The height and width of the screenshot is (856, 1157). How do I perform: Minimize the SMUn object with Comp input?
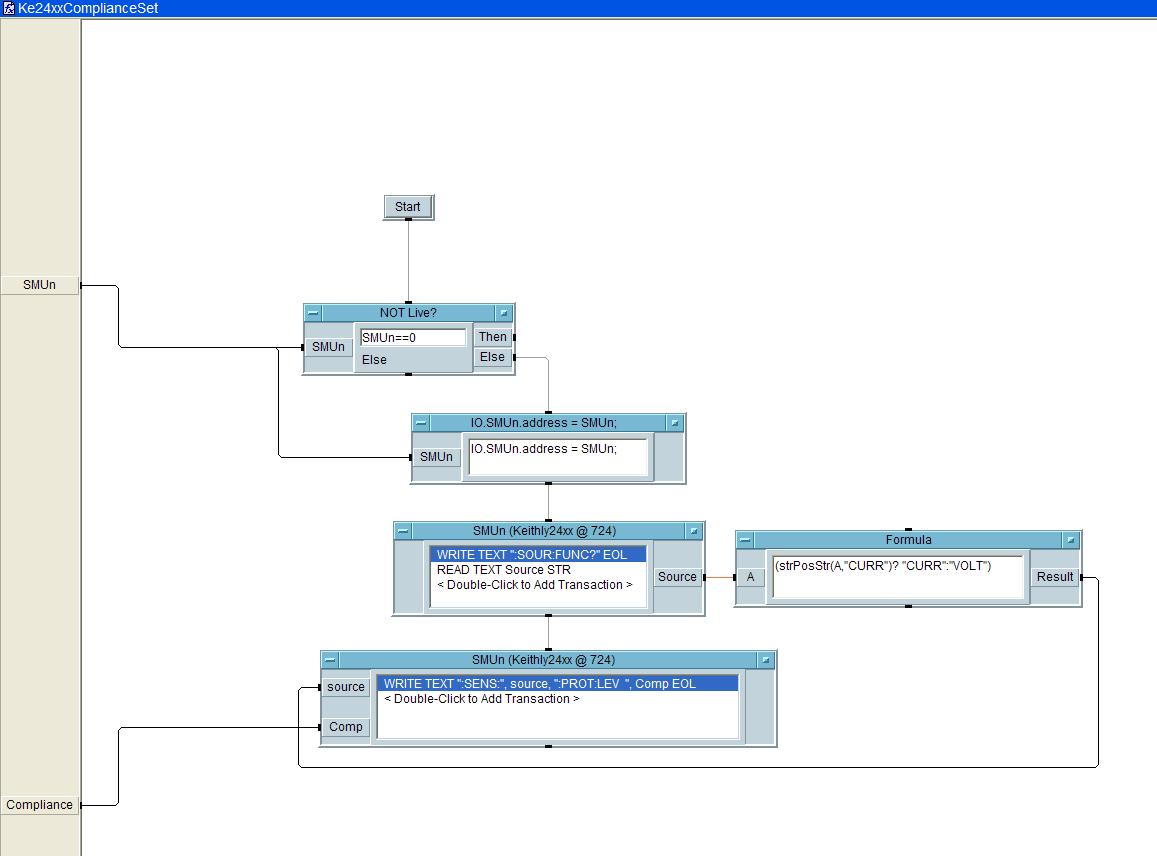(330, 660)
